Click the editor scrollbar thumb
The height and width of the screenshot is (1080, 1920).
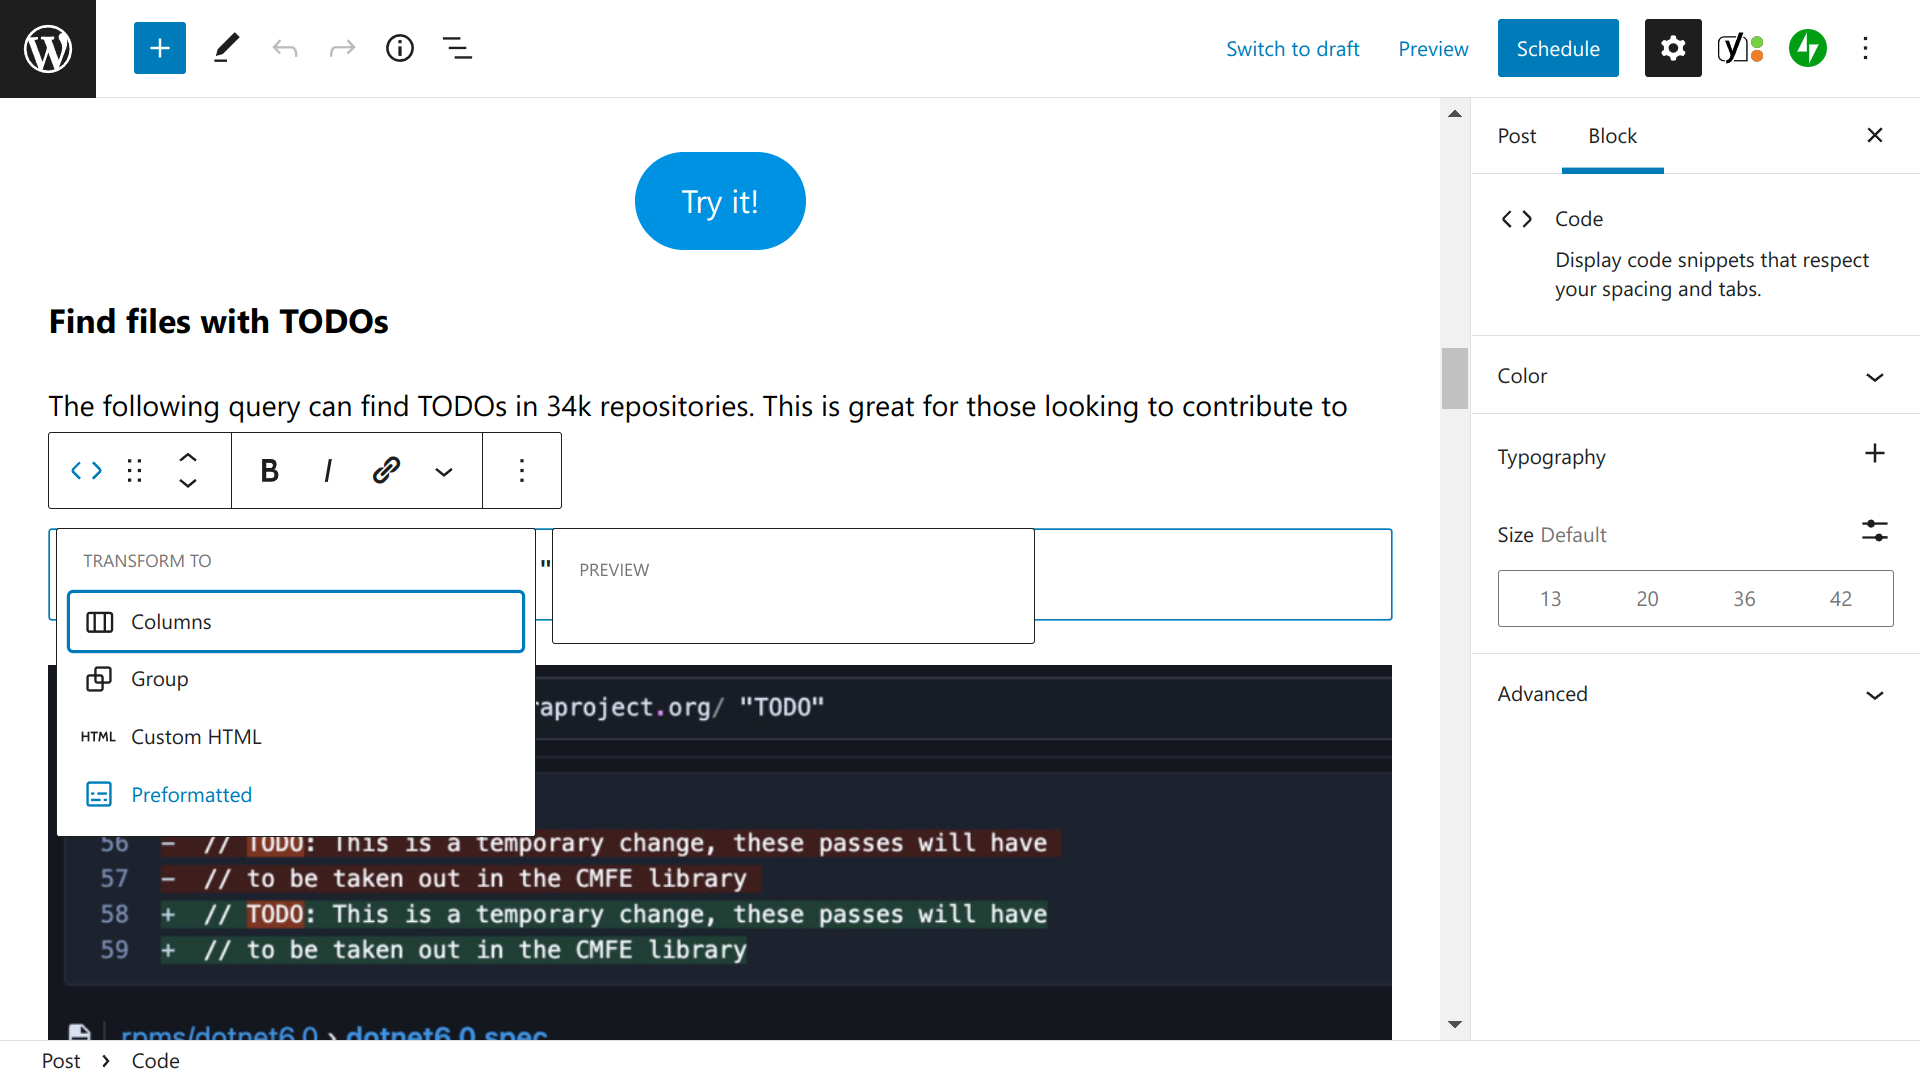coord(1455,378)
